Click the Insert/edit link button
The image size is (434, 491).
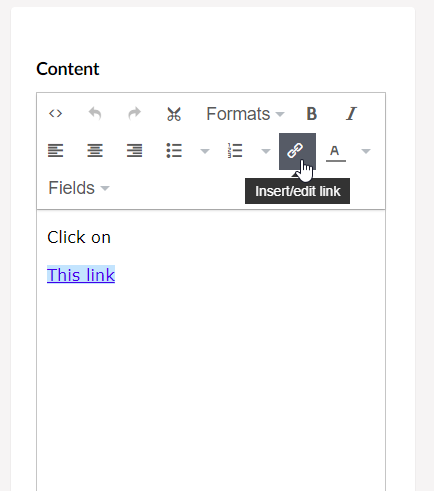click(297, 151)
